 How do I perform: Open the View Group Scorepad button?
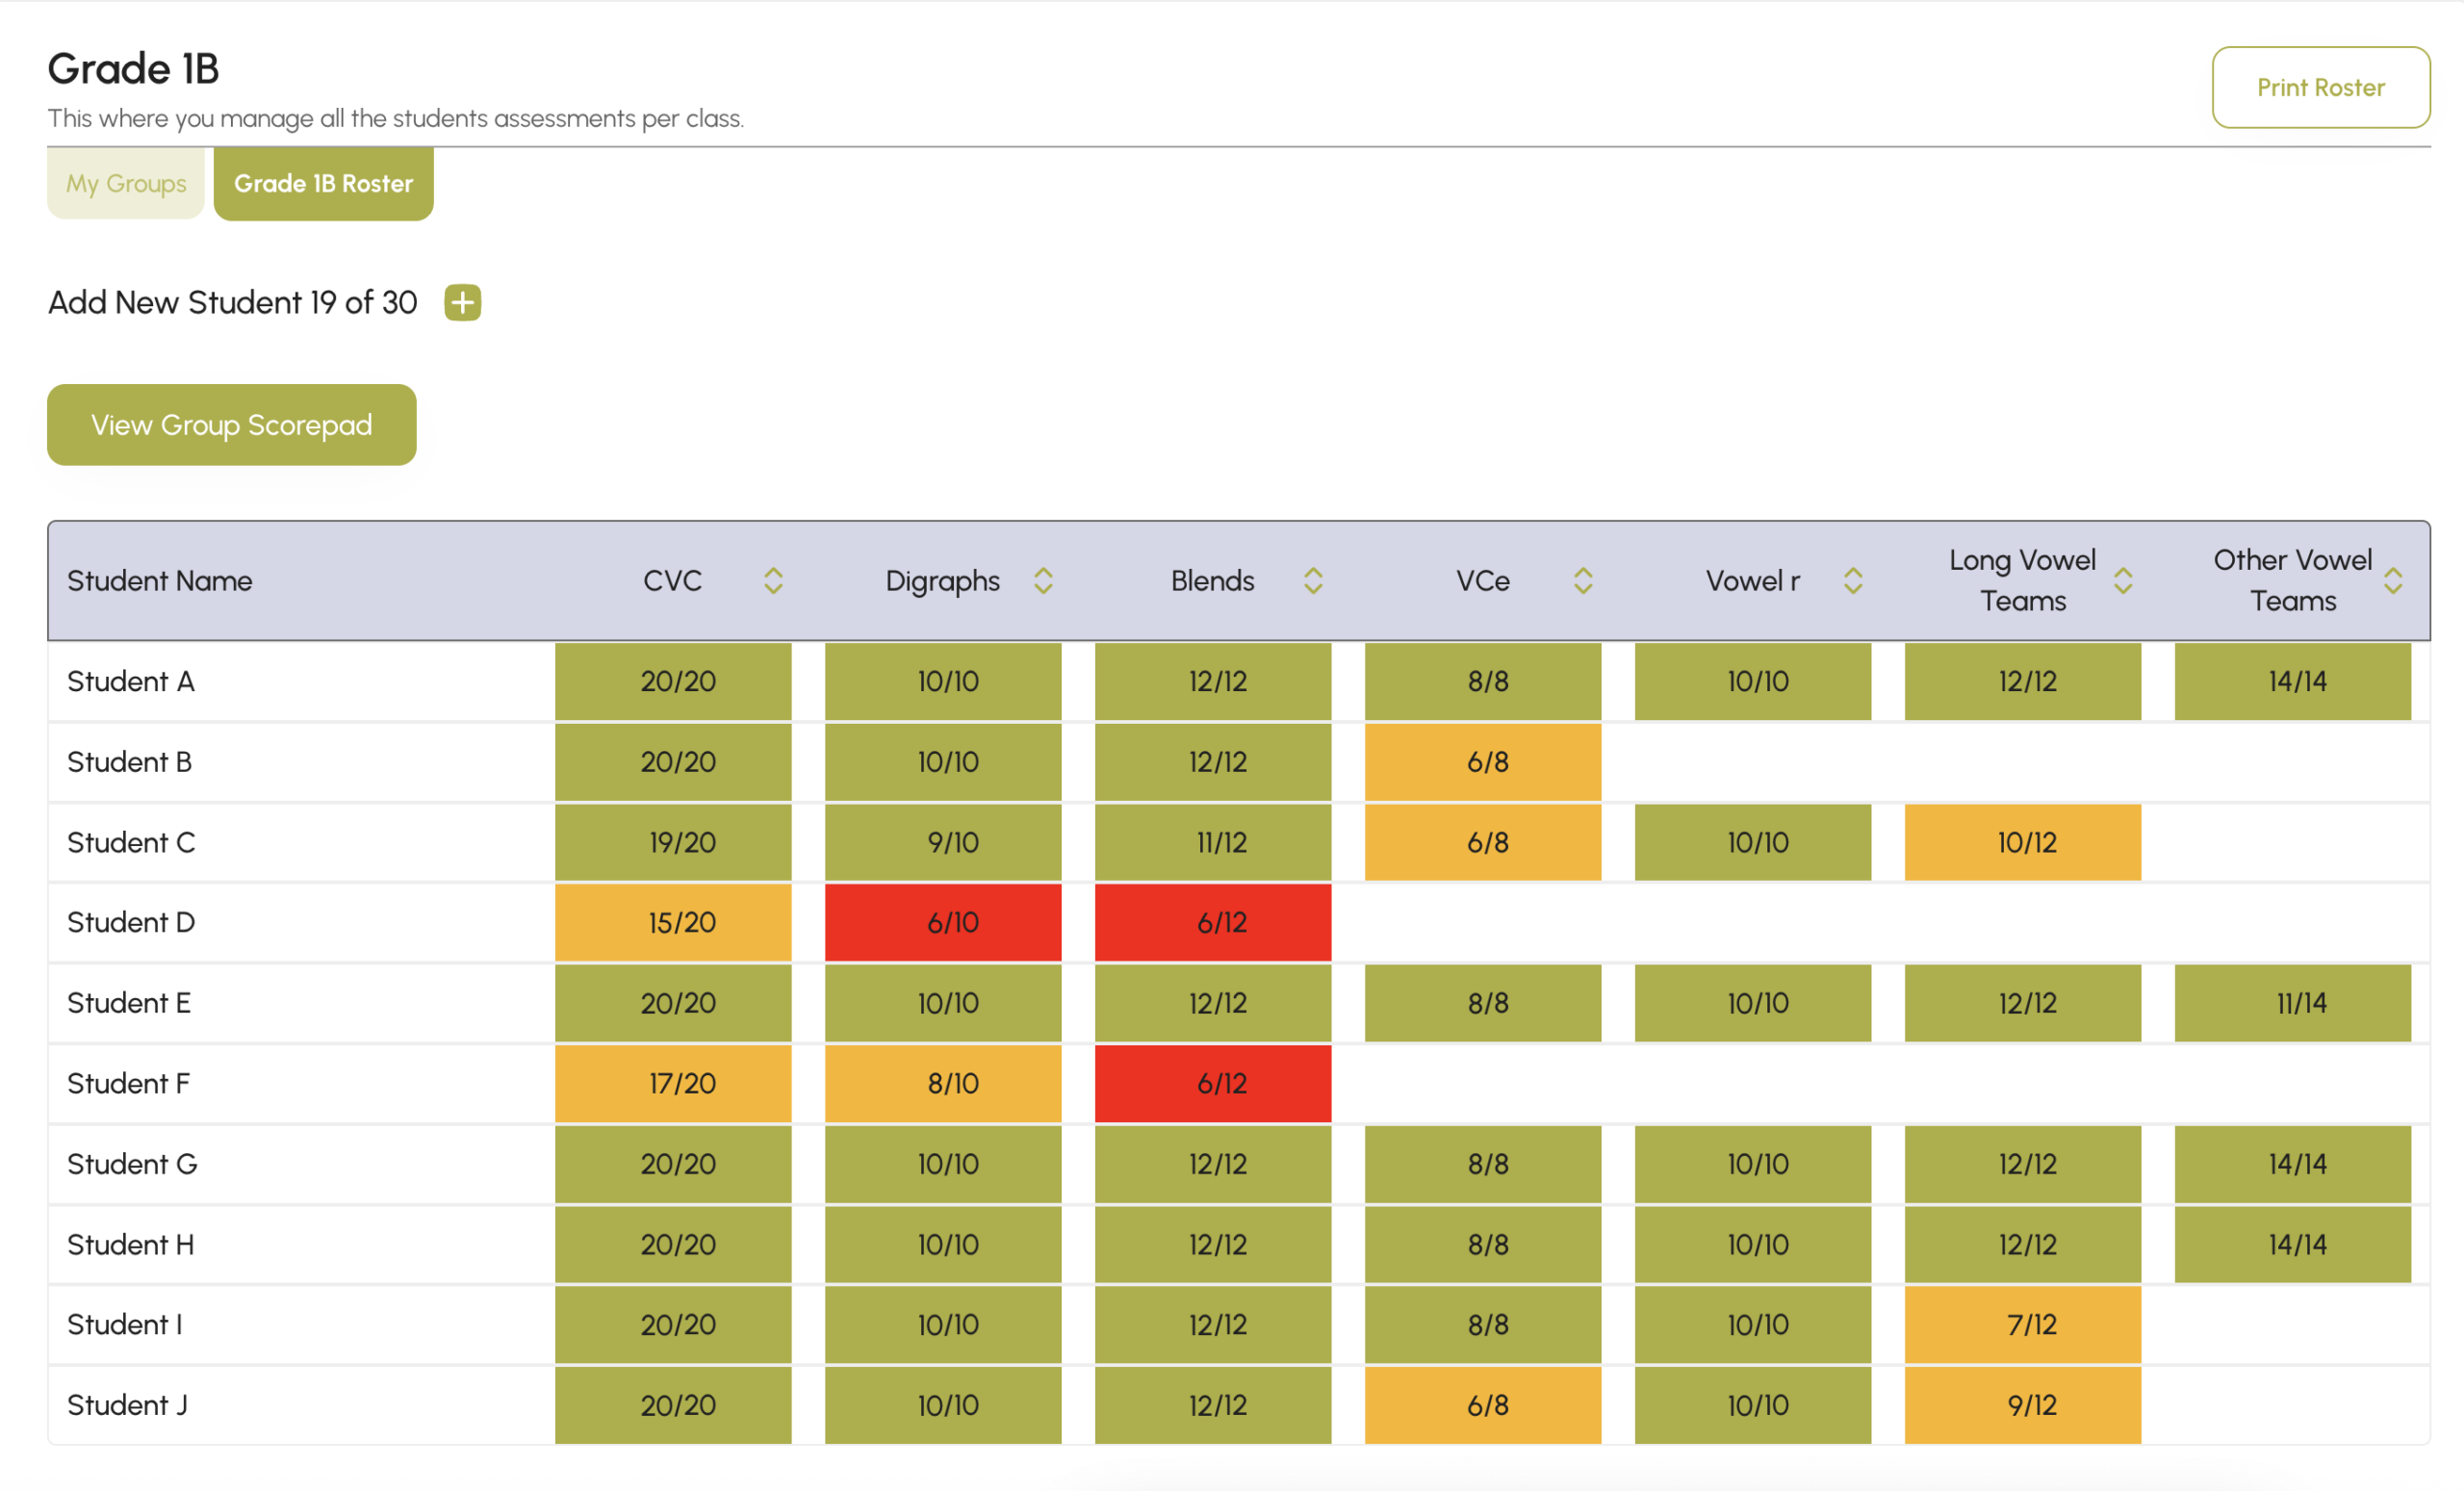coord(232,425)
